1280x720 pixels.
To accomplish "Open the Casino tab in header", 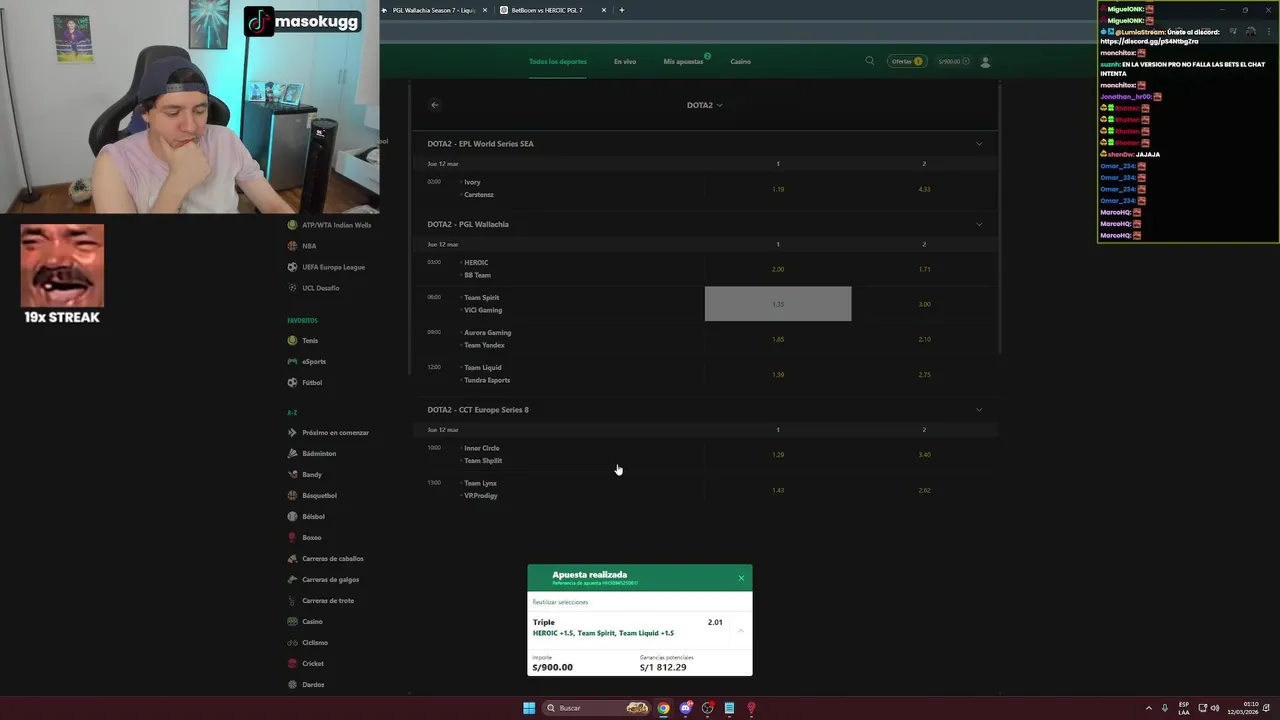I will tap(740, 62).
